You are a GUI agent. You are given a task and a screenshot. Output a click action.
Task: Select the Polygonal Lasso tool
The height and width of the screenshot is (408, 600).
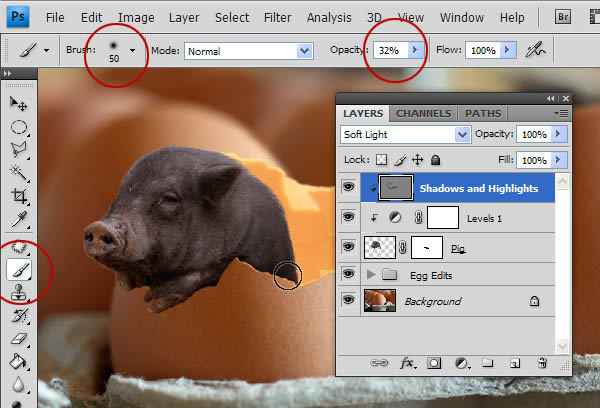pyautogui.click(x=18, y=150)
